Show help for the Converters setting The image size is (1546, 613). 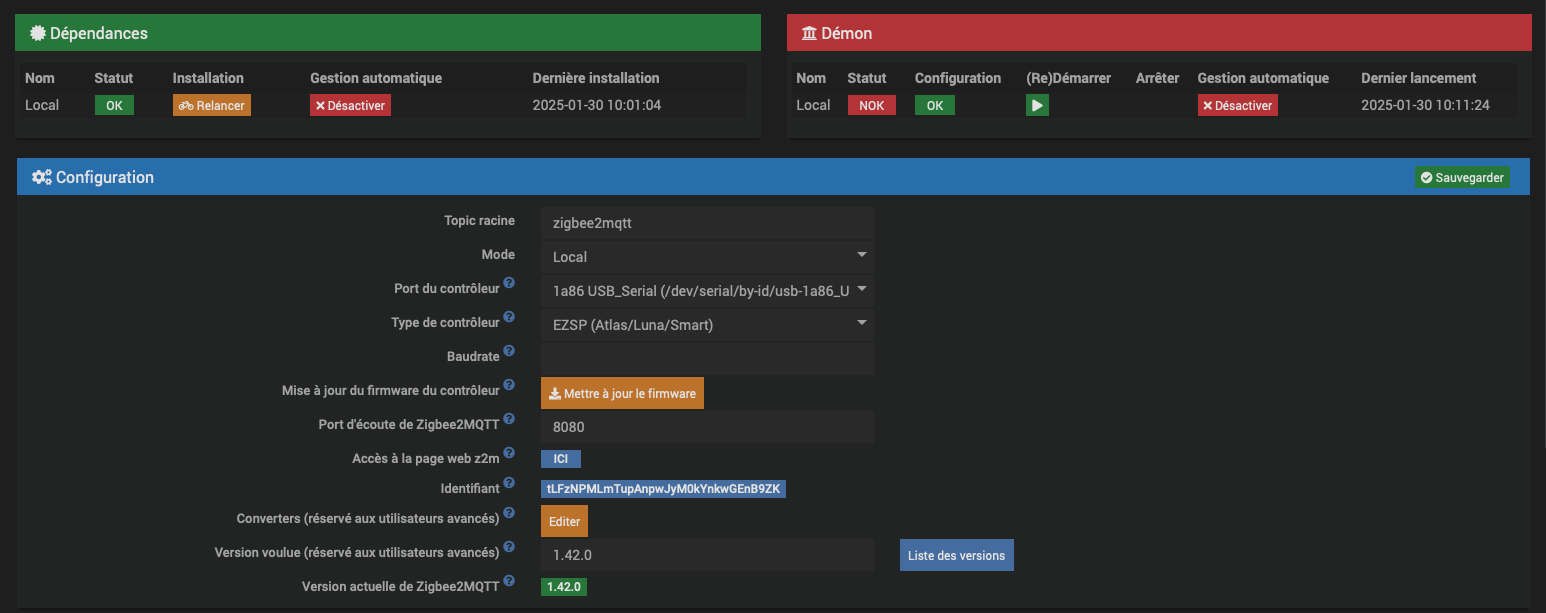point(509,514)
